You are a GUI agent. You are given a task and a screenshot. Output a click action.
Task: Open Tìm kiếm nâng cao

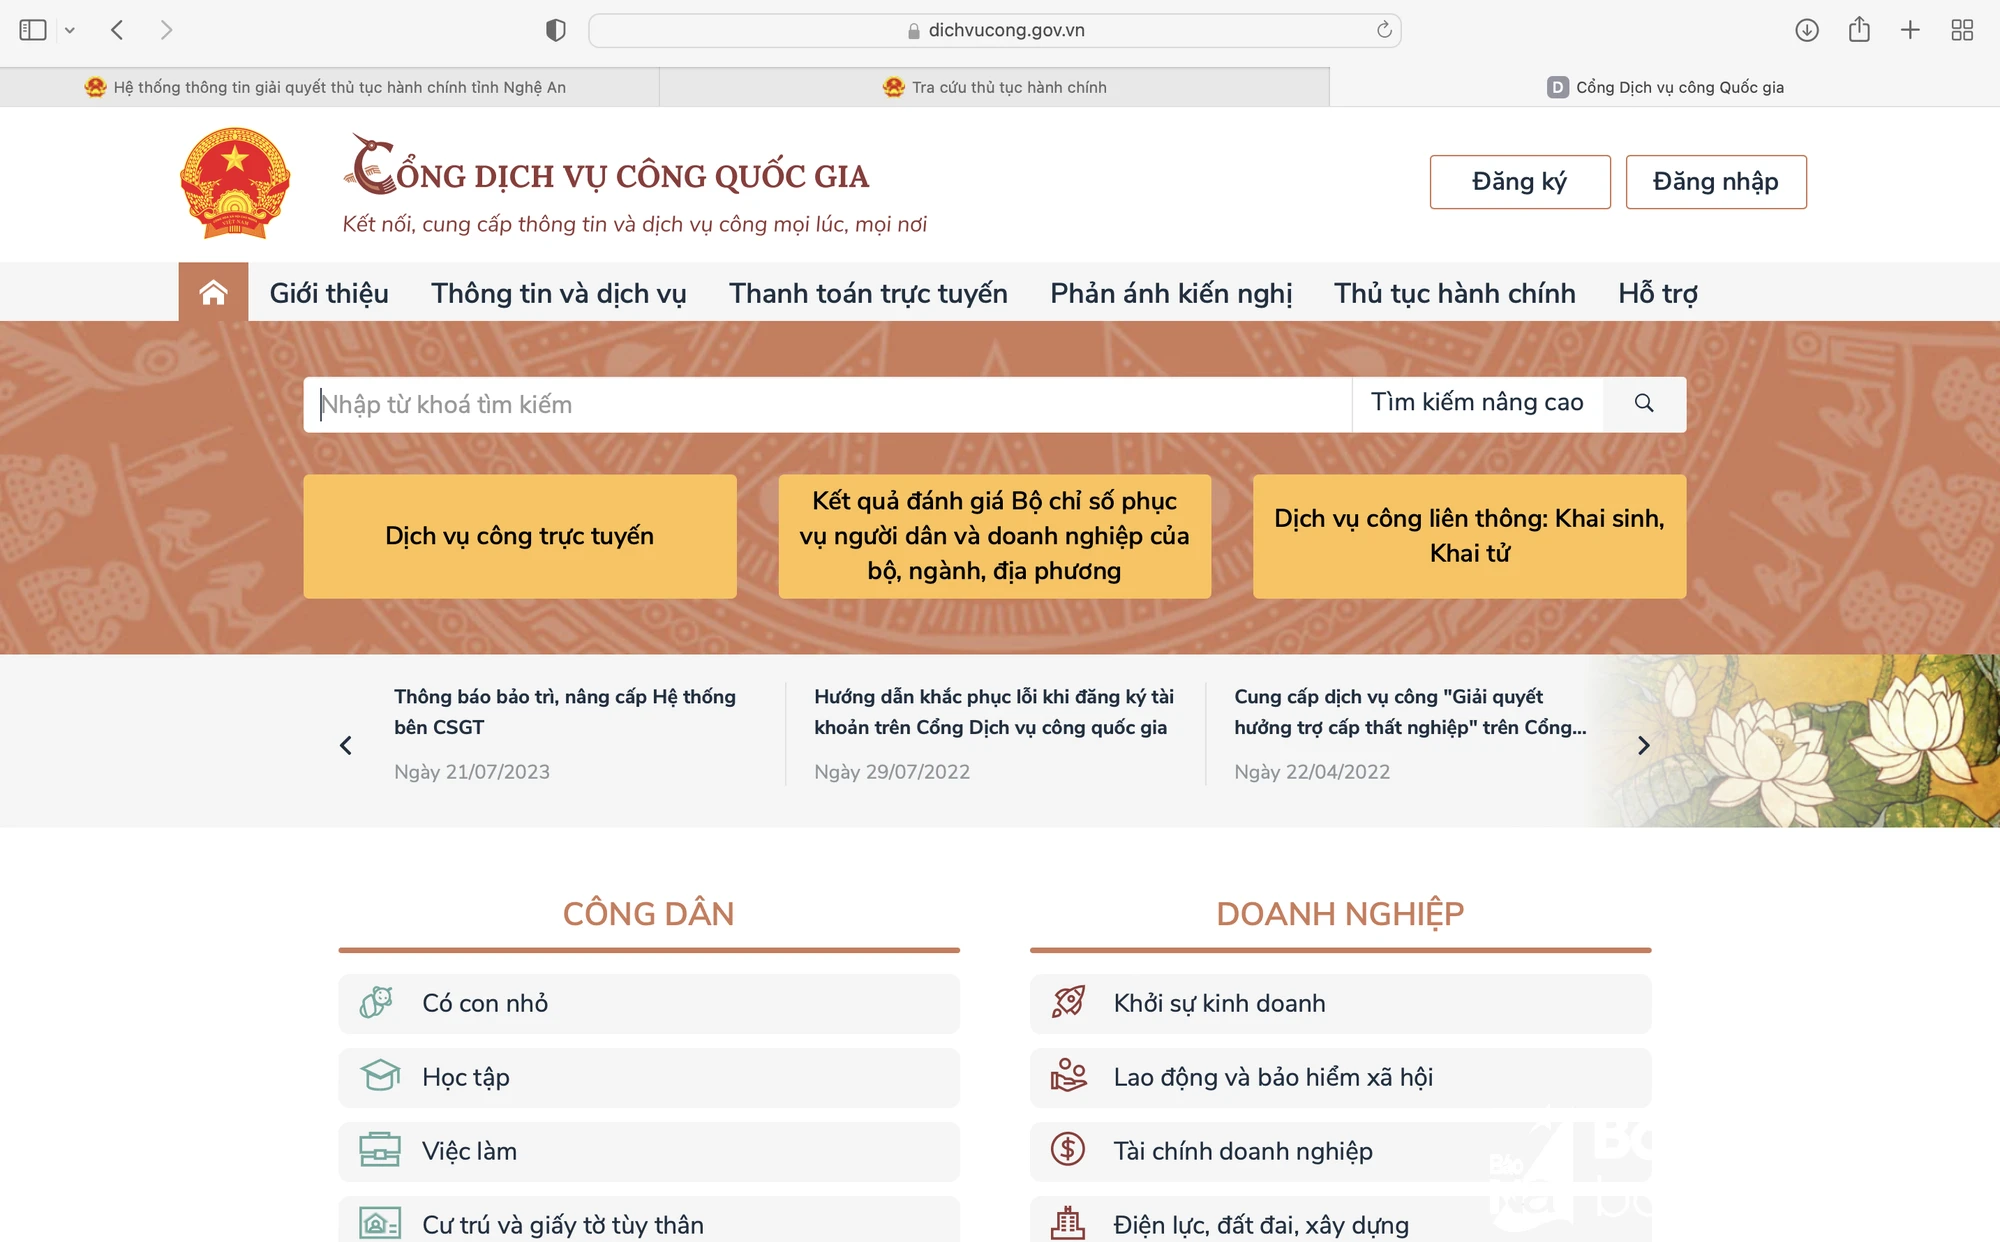click(1477, 403)
